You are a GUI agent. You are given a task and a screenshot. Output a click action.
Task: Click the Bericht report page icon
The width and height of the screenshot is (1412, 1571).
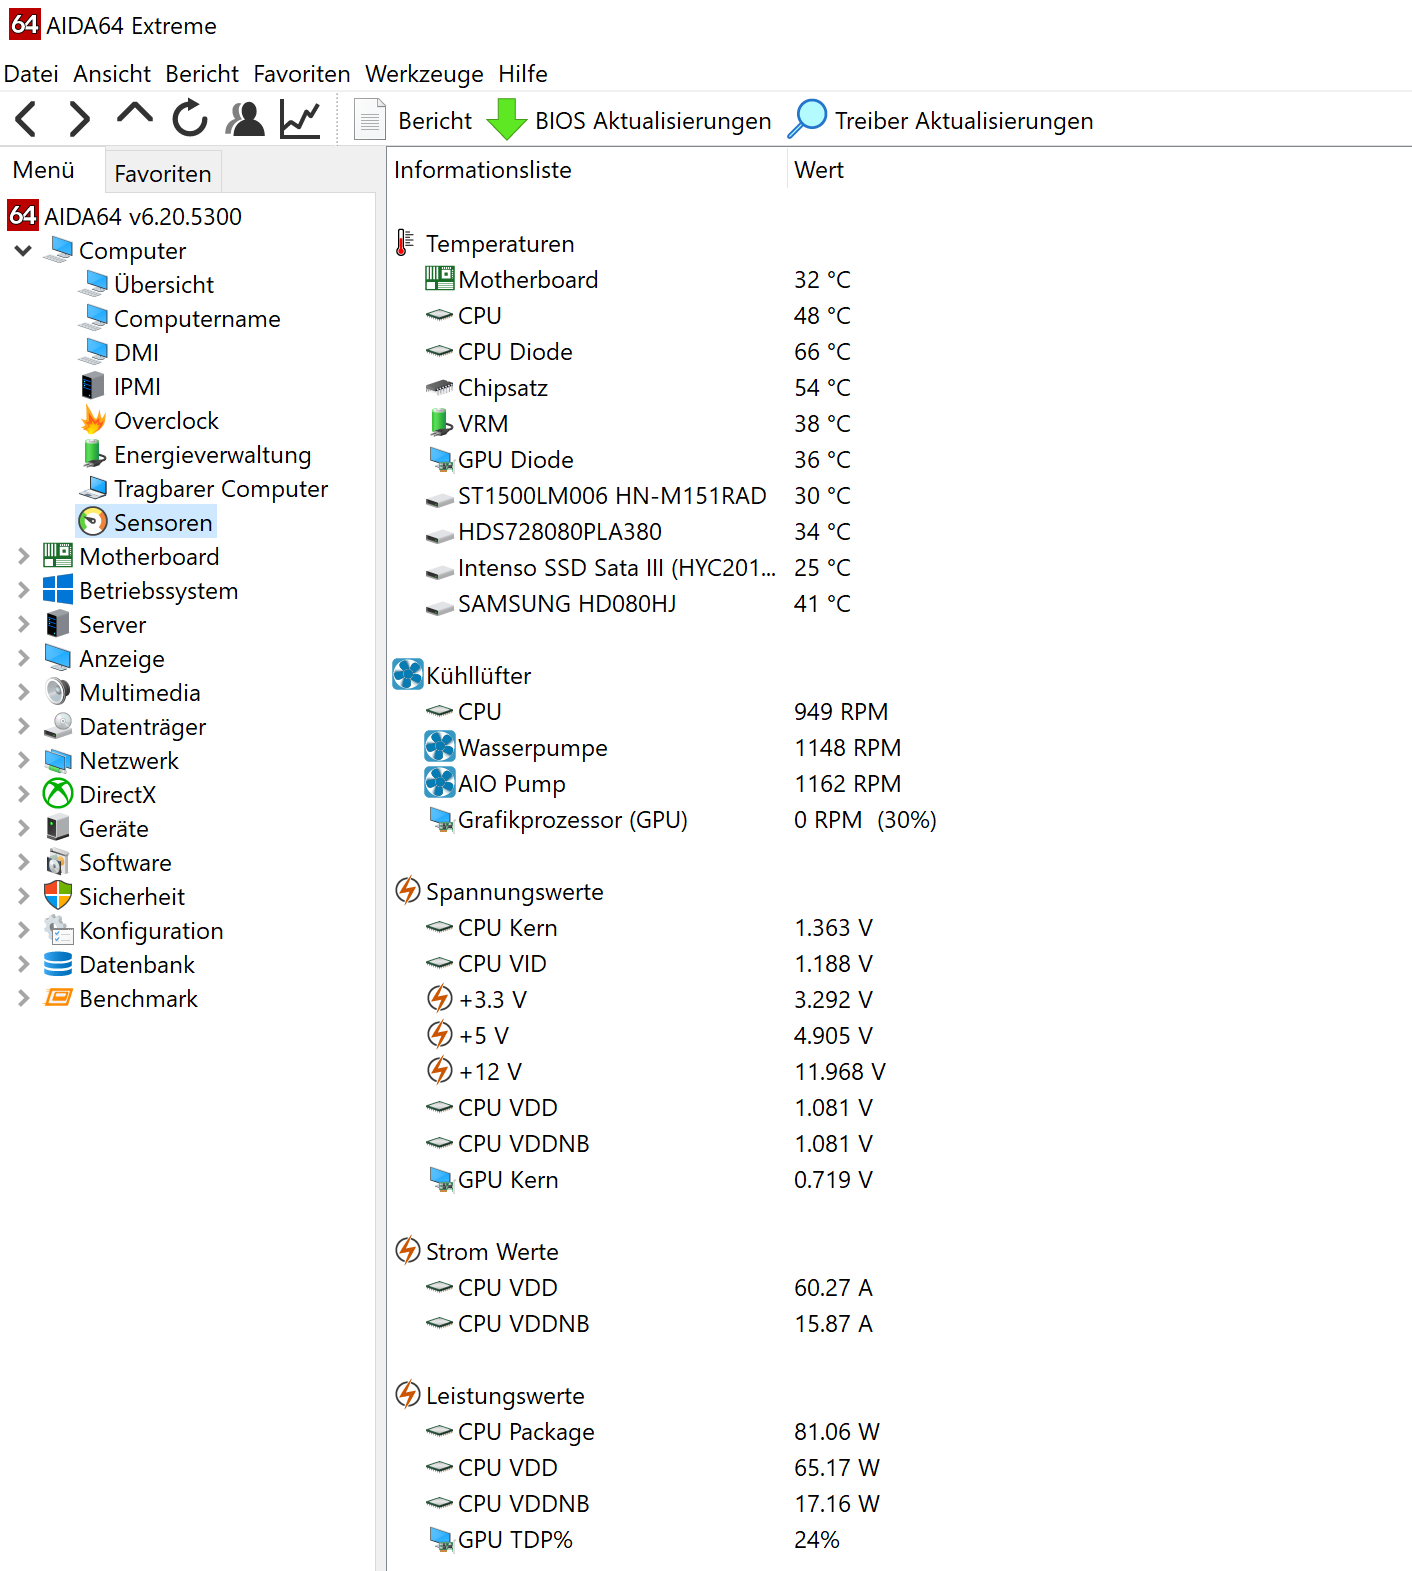370,120
